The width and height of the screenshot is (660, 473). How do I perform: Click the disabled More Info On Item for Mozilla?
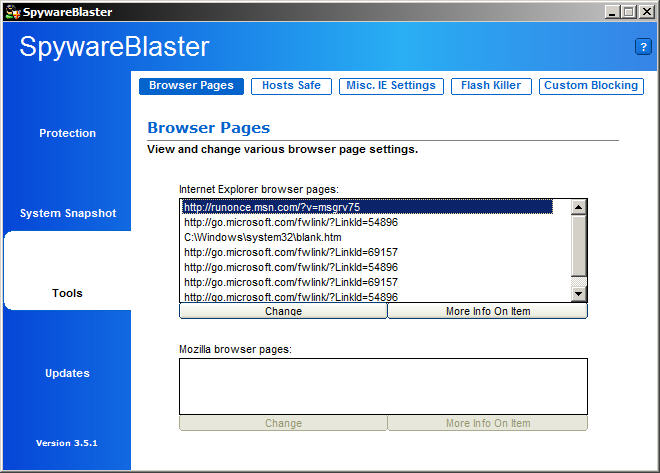coord(487,423)
